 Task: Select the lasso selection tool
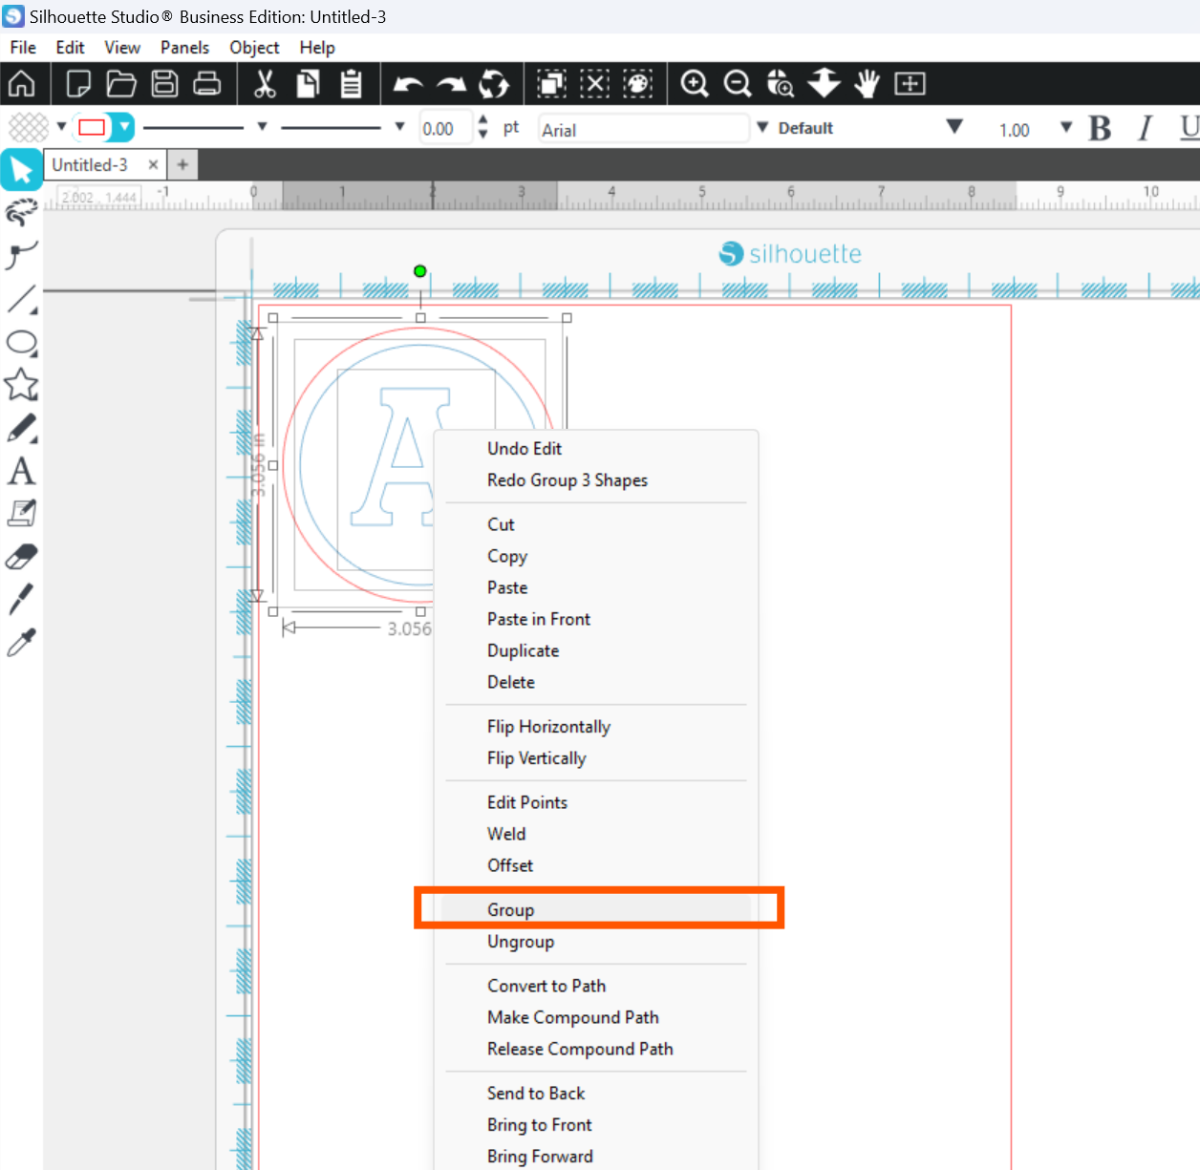[21, 212]
